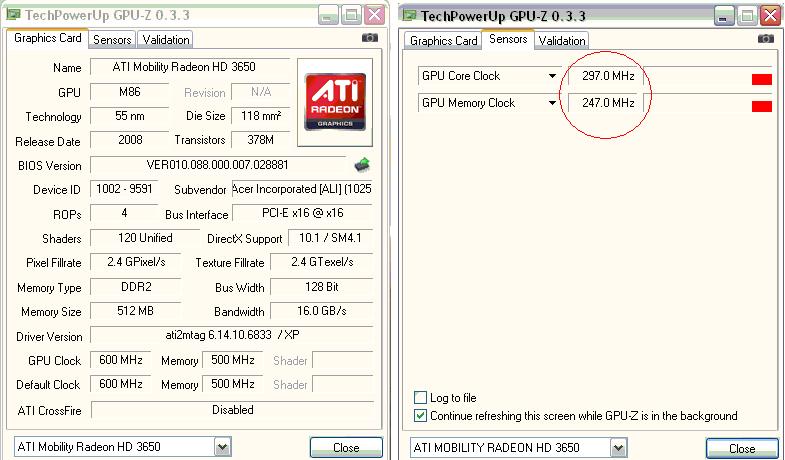The image size is (785, 460).
Task: Select Graphics Card tab in left window
Action: pos(48,38)
